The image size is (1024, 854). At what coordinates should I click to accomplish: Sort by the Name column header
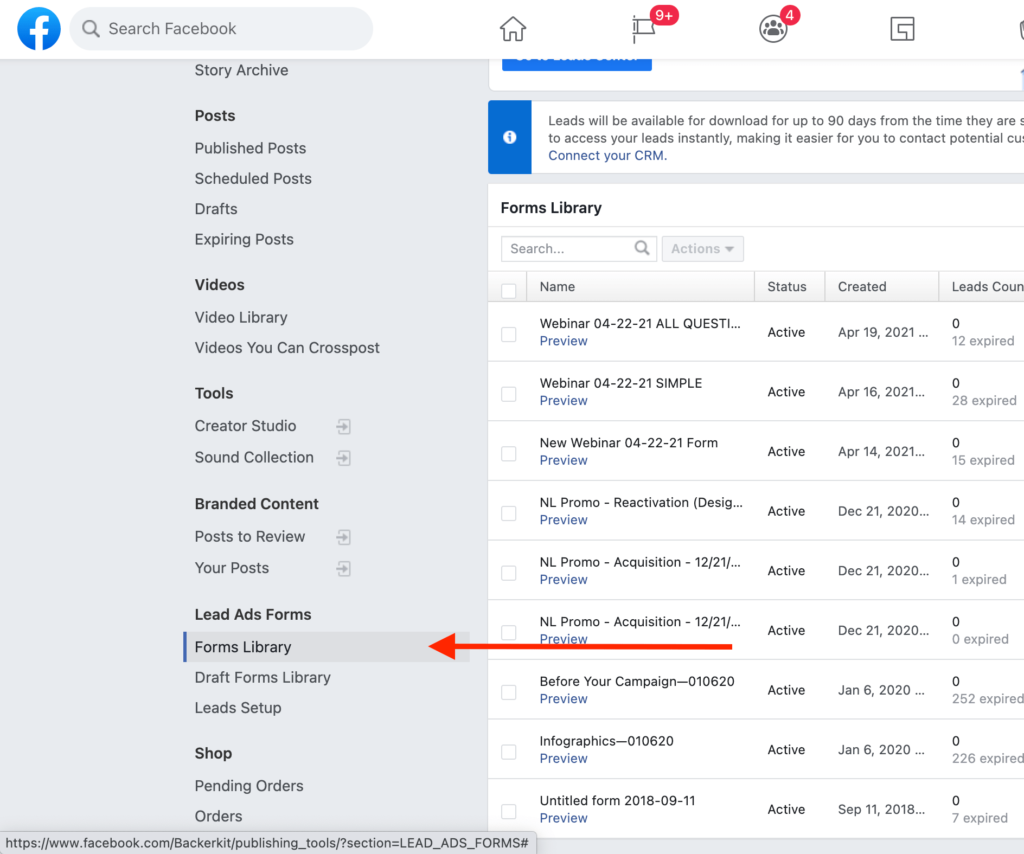pyautogui.click(x=641, y=287)
